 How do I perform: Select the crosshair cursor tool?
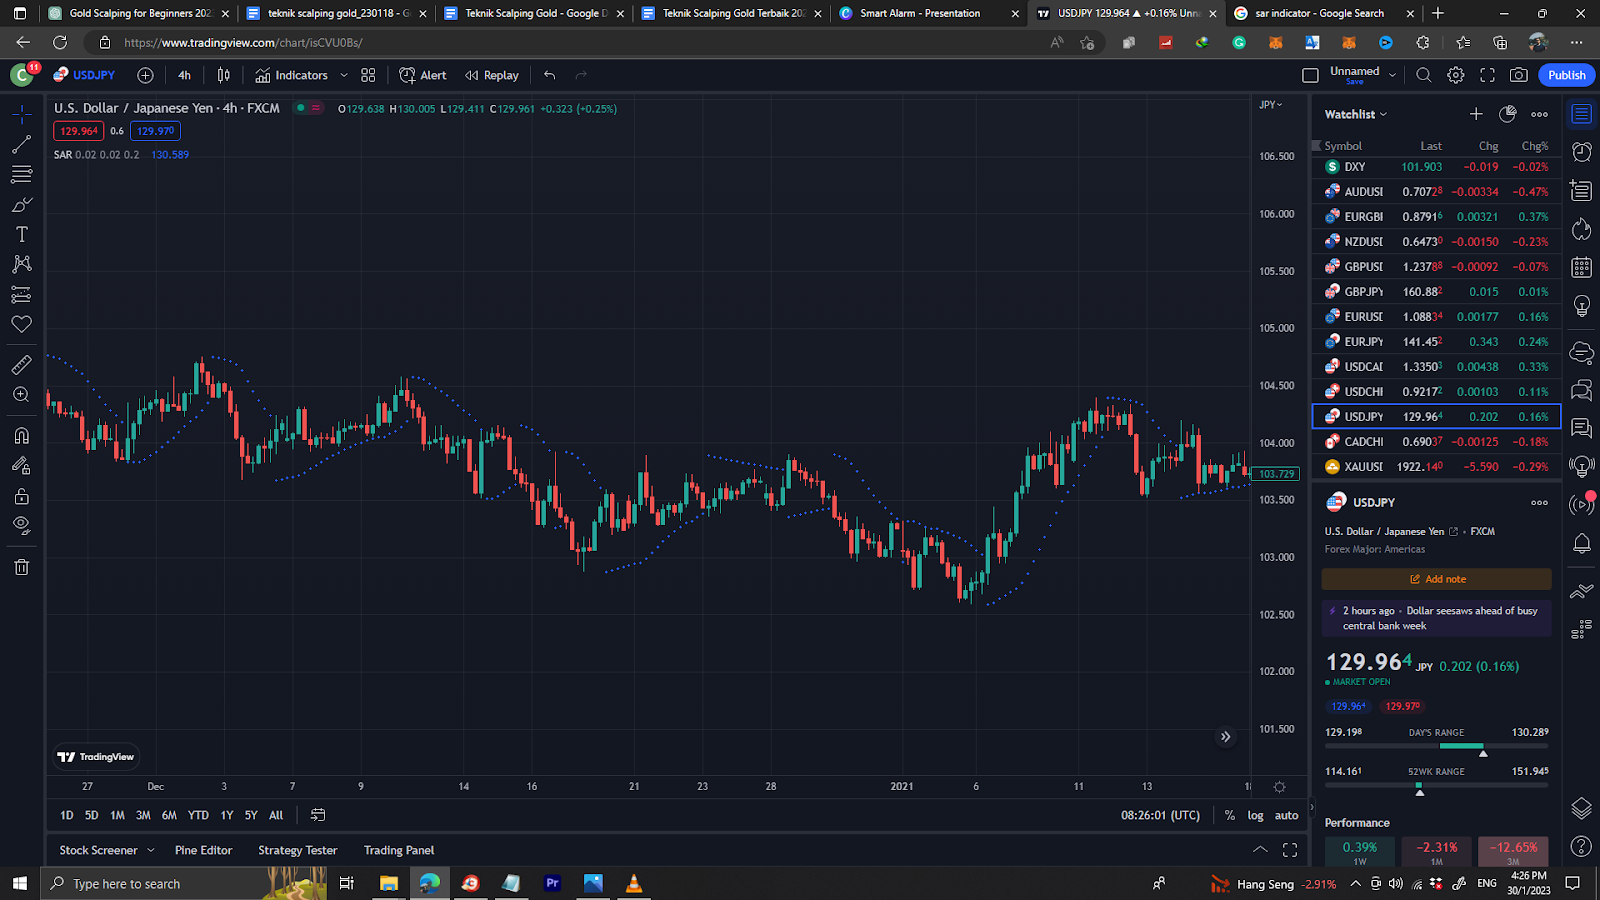tap(21, 115)
